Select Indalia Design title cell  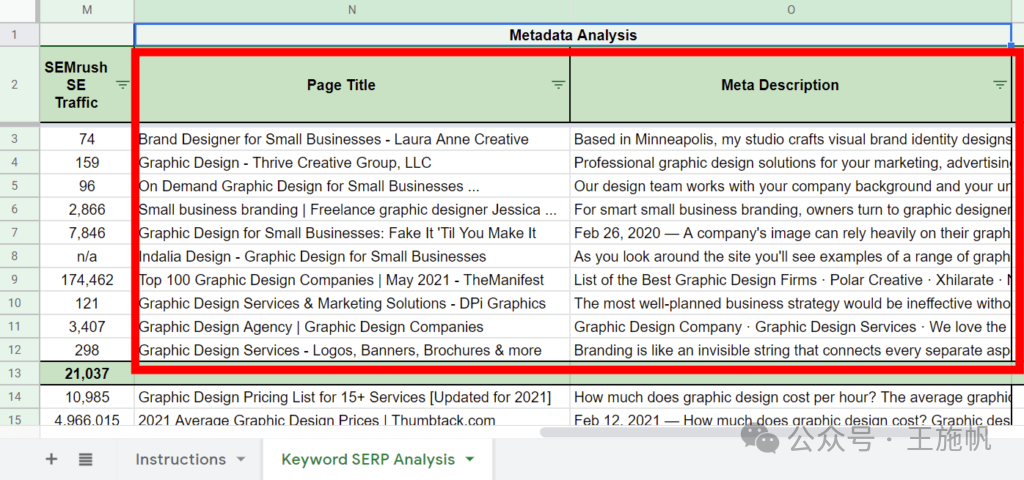(x=352, y=257)
